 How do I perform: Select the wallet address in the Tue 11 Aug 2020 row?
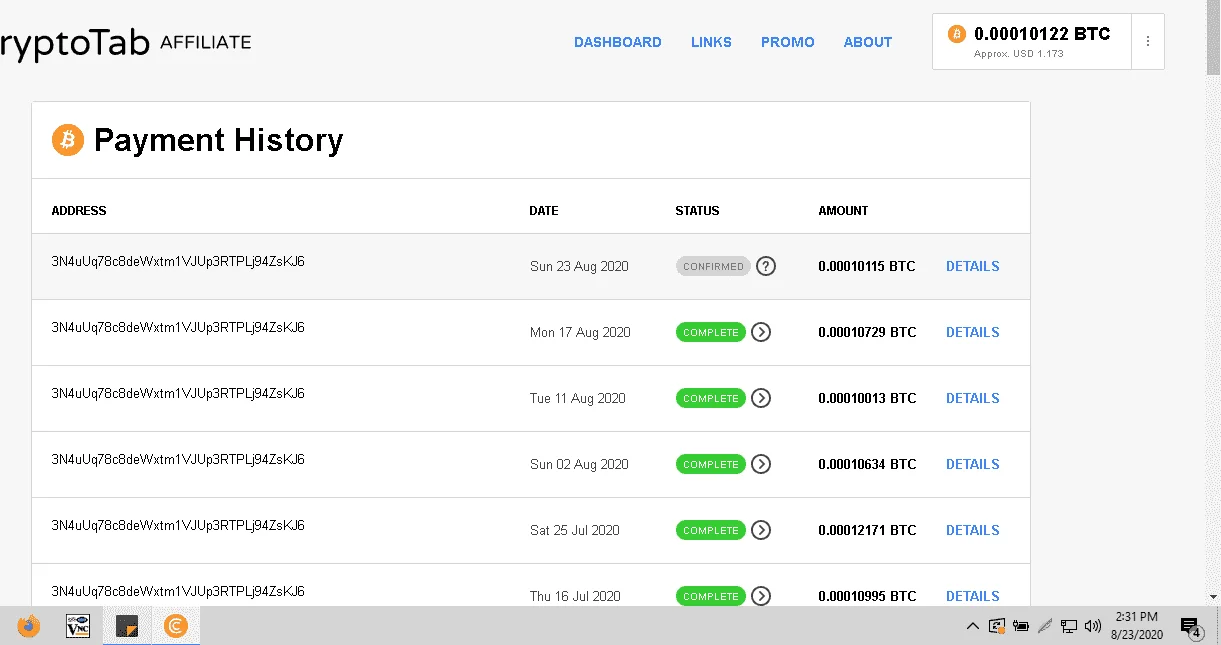tap(178, 393)
